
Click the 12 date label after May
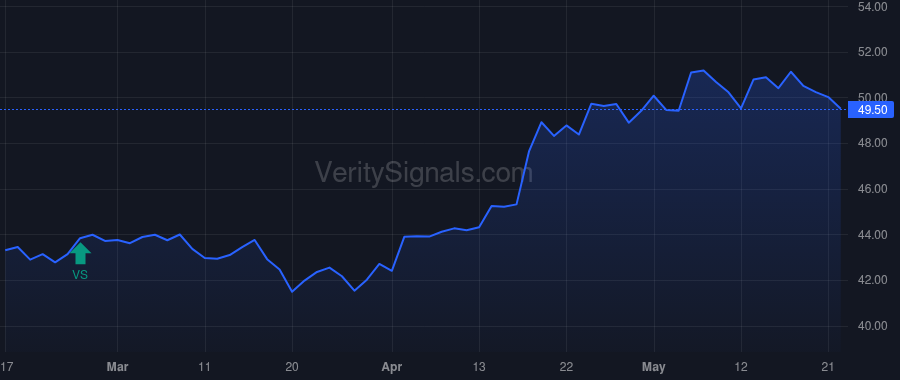click(741, 367)
